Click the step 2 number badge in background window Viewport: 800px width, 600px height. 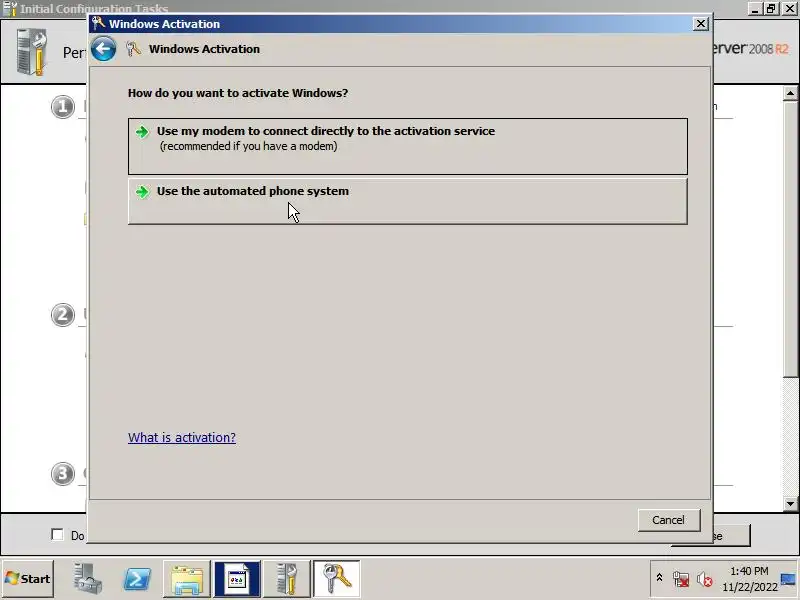click(x=63, y=315)
